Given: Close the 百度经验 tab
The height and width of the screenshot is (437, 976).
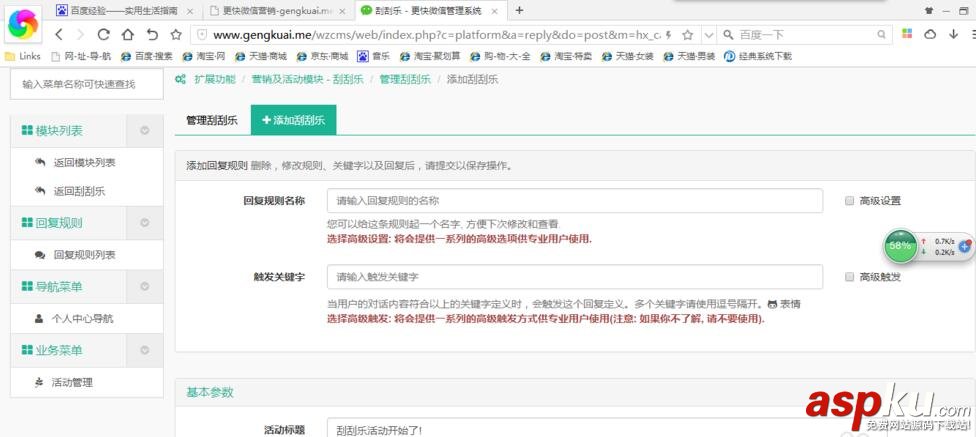Looking at the screenshot, I should click(190, 11).
